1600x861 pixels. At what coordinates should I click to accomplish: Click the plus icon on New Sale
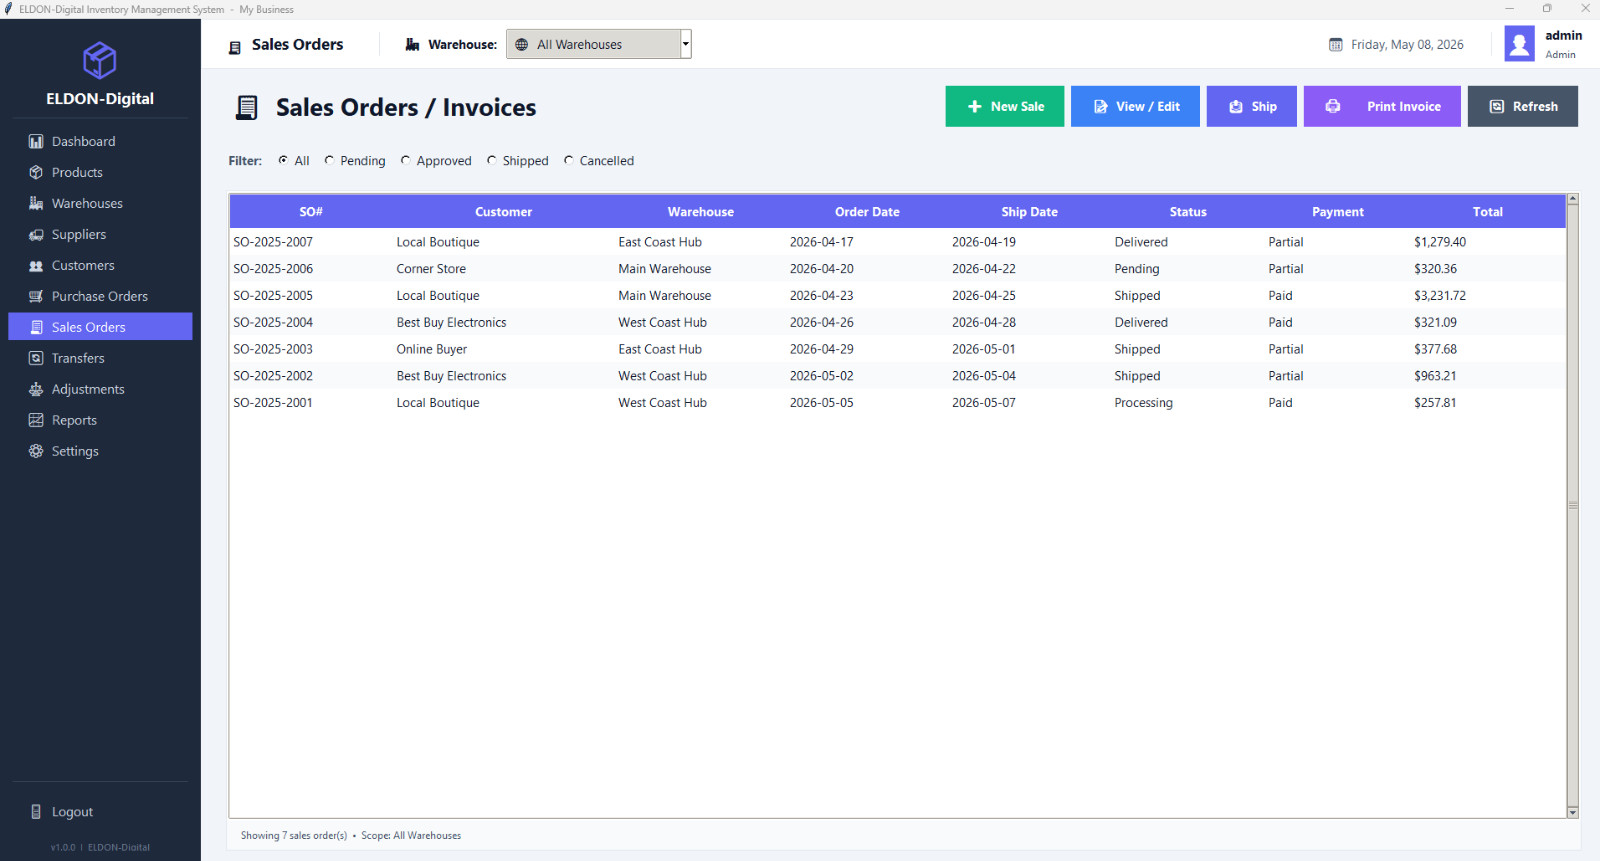[974, 106]
